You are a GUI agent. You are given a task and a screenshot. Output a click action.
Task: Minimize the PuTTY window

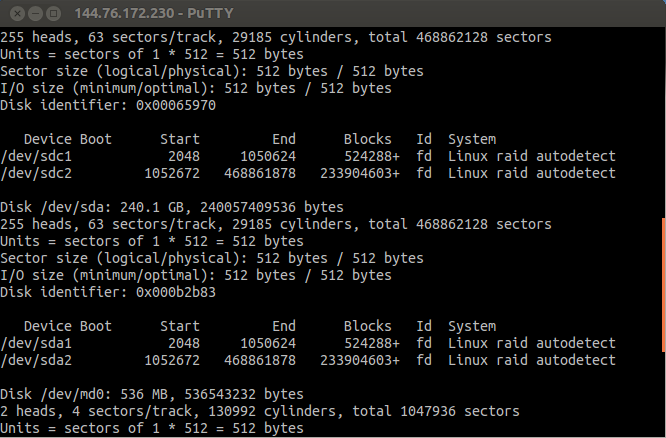click(x=35, y=14)
